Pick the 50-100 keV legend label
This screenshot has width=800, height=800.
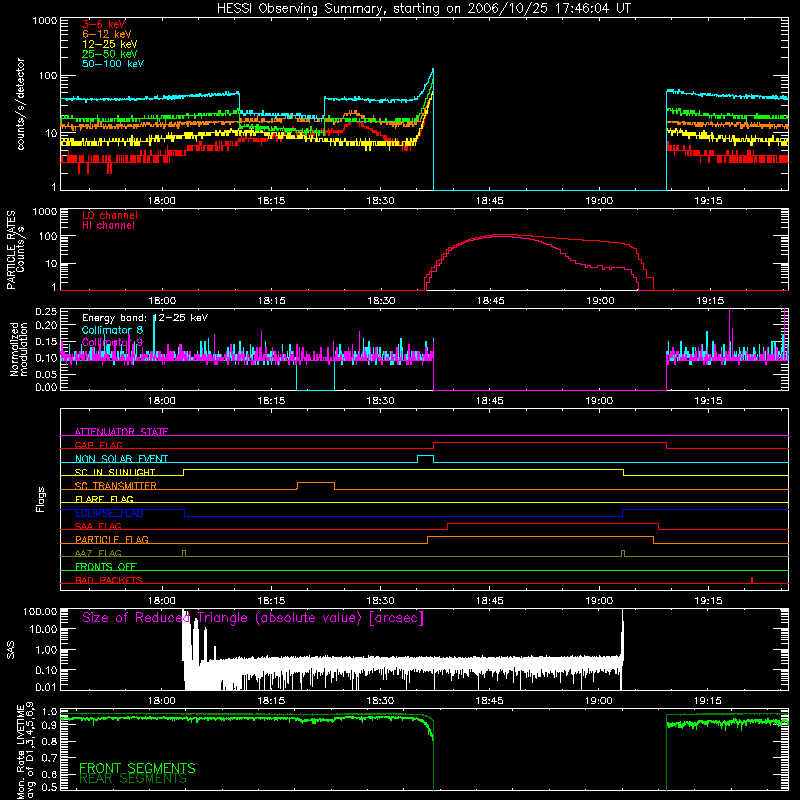[x=113, y=64]
